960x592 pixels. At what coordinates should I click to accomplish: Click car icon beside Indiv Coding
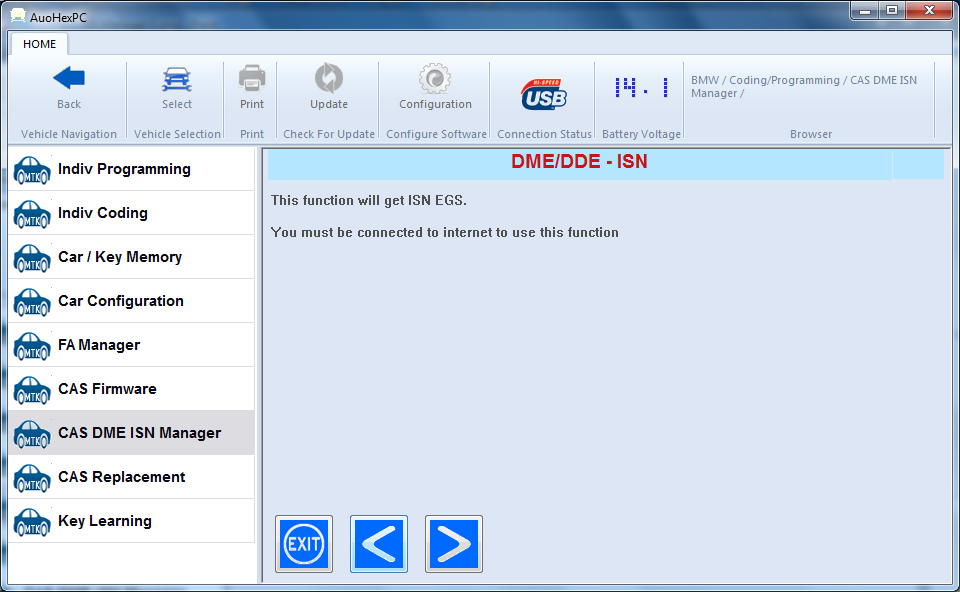point(32,214)
